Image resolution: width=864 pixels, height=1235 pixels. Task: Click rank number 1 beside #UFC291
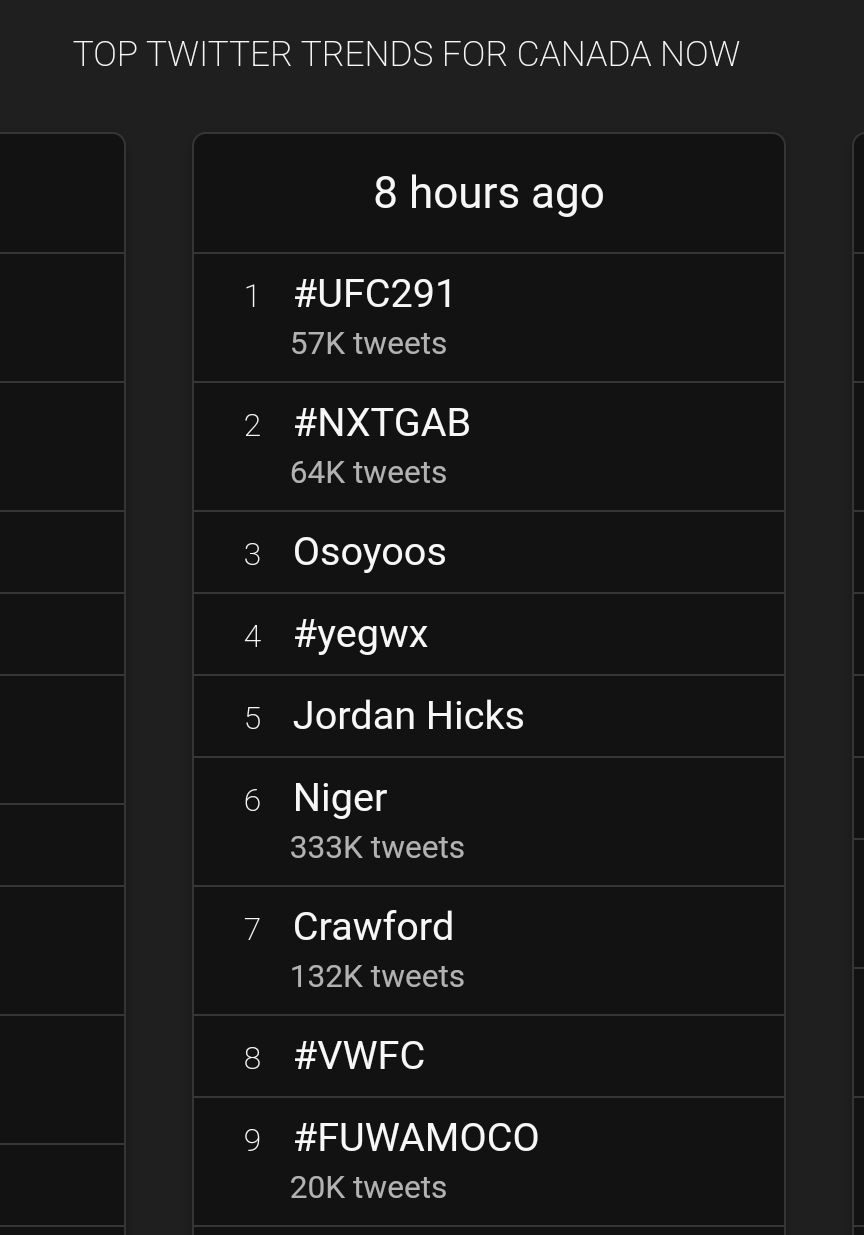(252, 296)
